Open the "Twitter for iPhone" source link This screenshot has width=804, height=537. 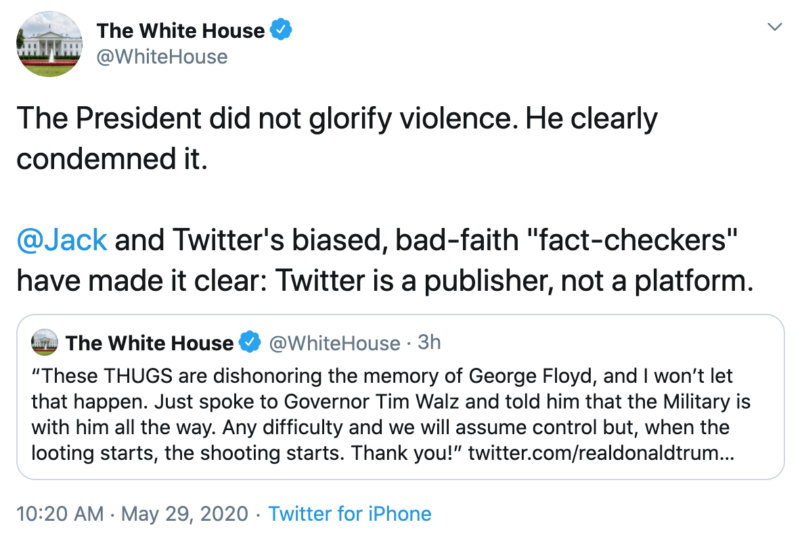click(350, 514)
